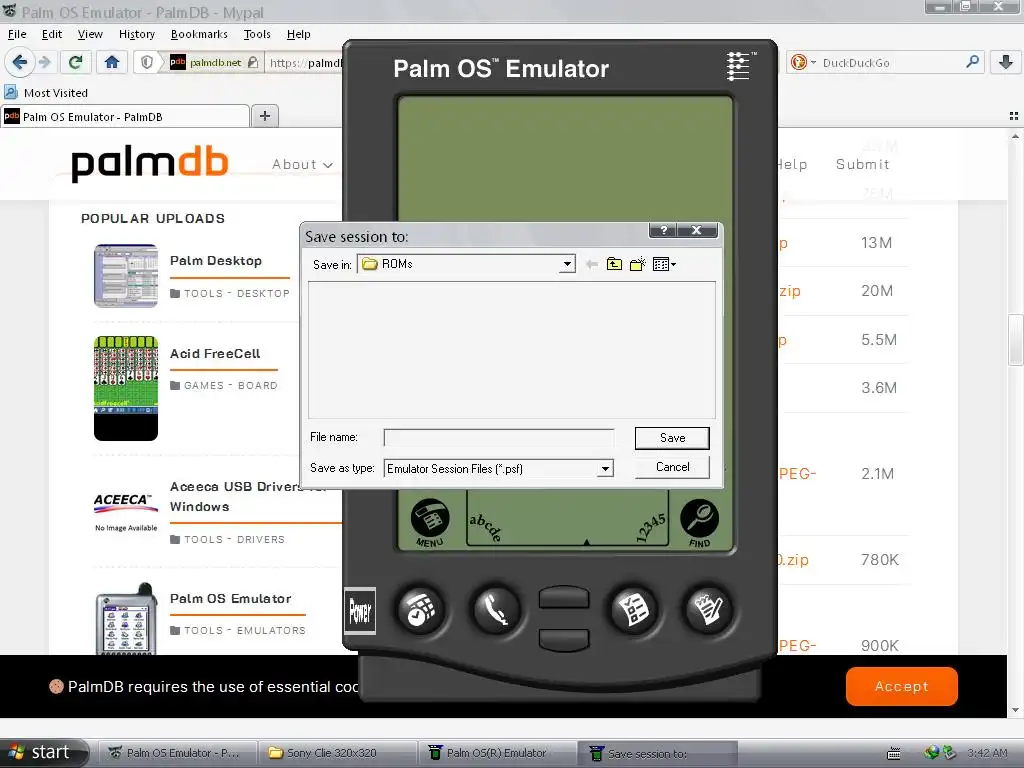This screenshot has height=768, width=1024.
Task: Click the Submit link on palmdb
Action: coord(862,165)
